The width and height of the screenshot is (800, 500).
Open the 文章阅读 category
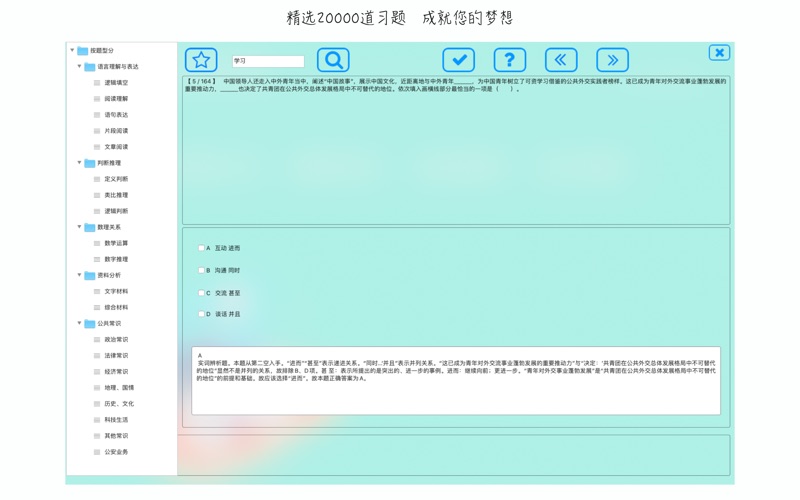tap(116, 147)
